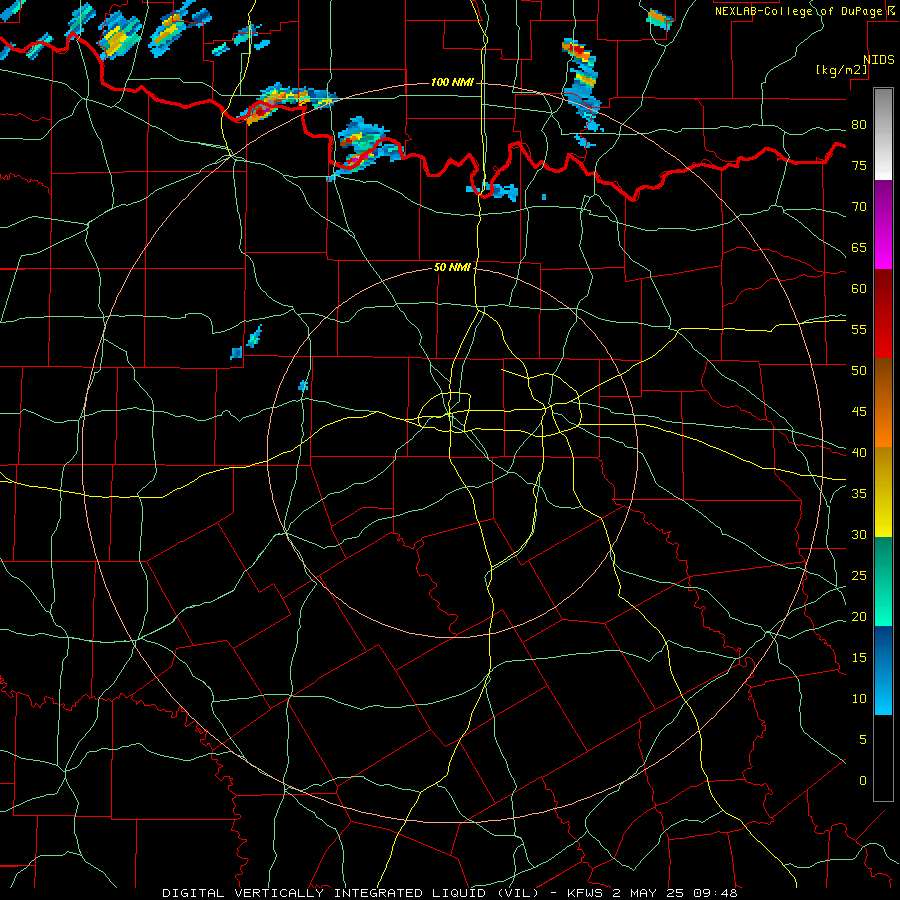Click the "[kg/m2]" units label
The image size is (900, 900).
[841, 70]
